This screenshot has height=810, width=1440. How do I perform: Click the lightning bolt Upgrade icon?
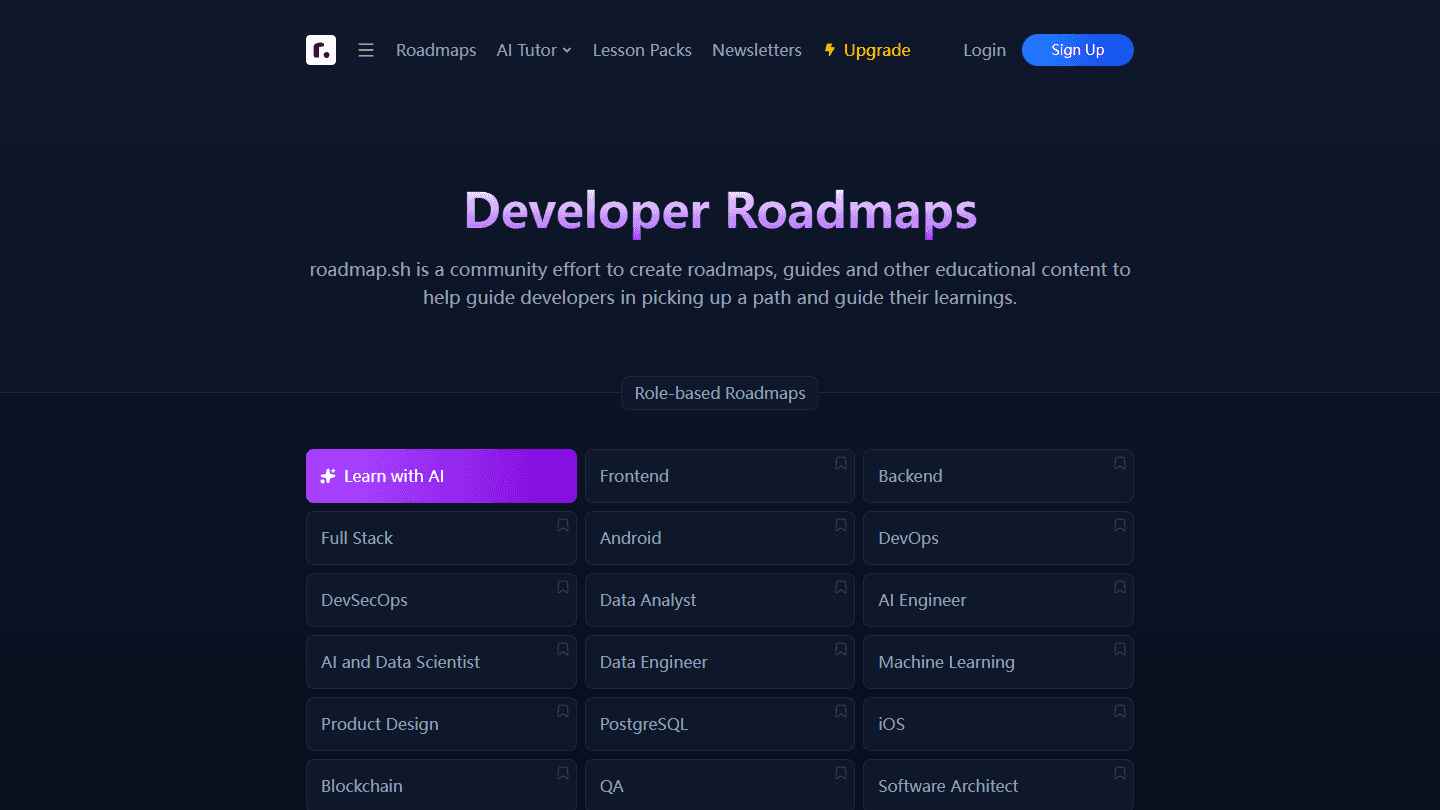[x=830, y=50]
